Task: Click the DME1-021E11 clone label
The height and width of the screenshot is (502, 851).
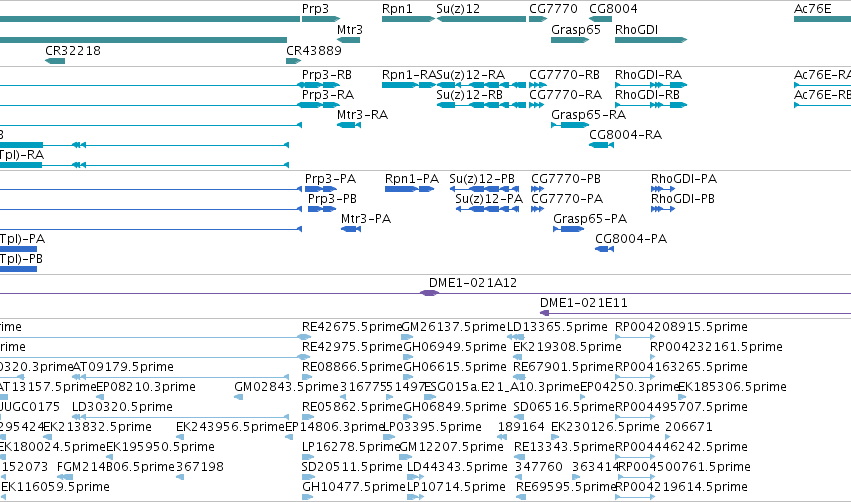Action: (x=583, y=303)
